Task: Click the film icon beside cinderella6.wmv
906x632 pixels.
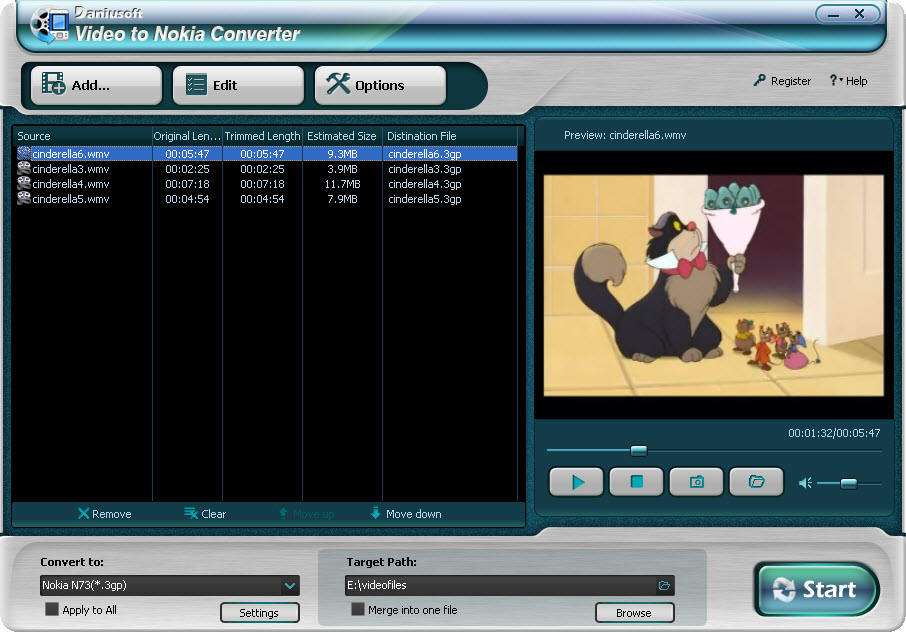Action: click(x=24, y=153)
